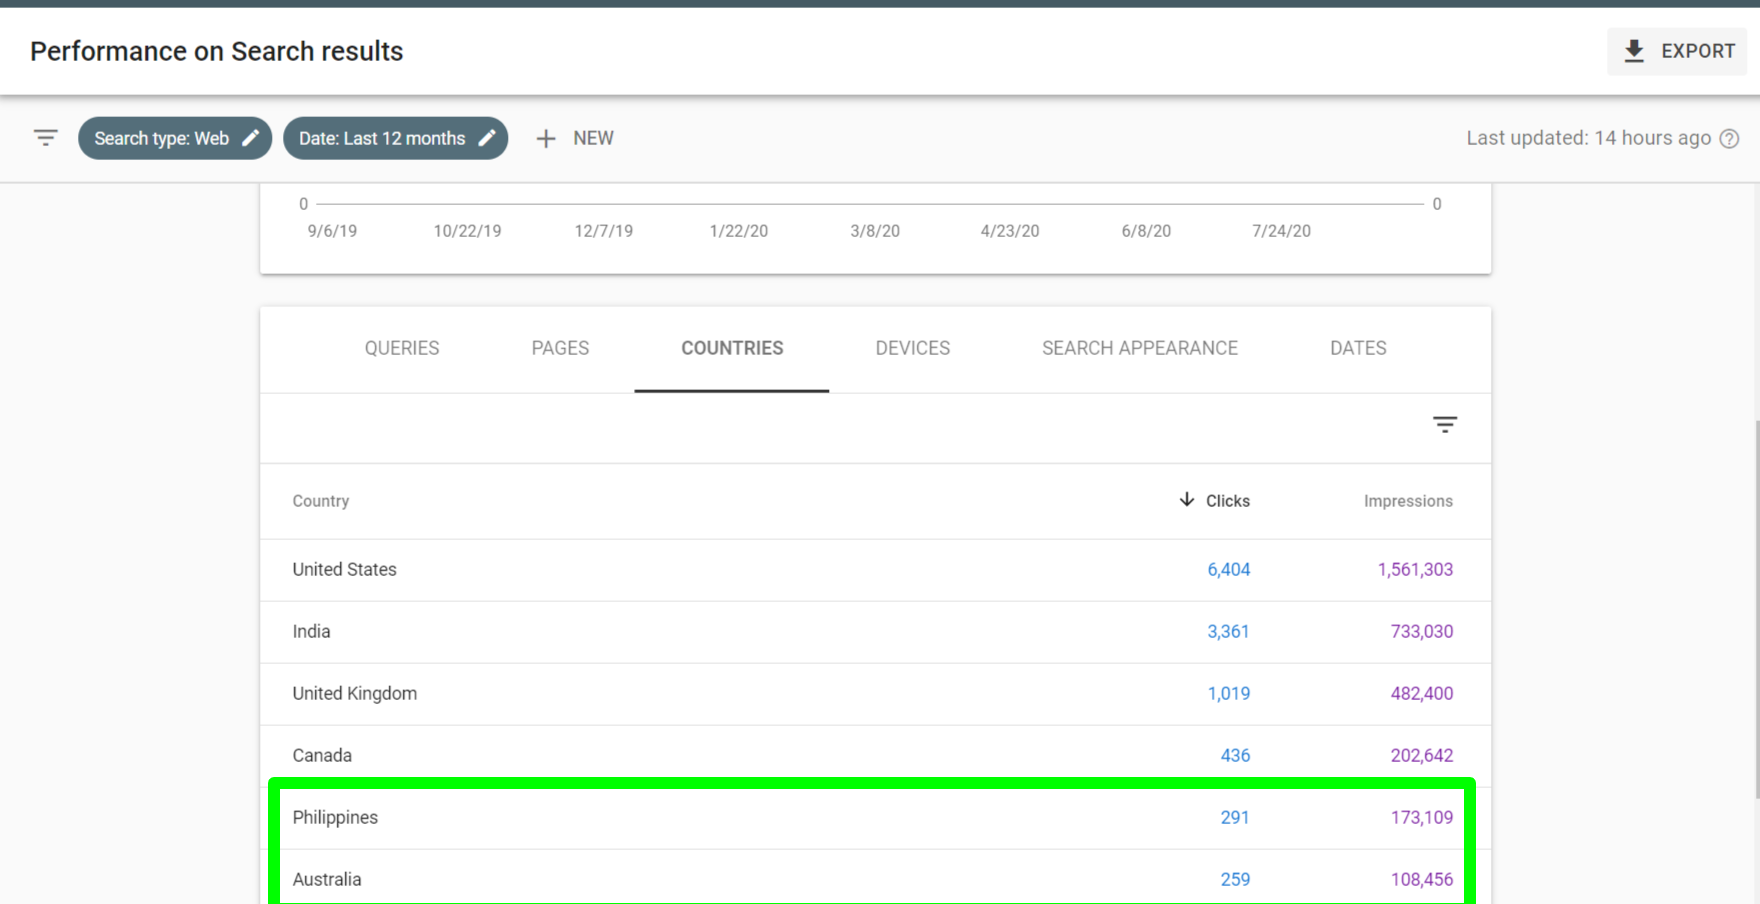Sort by the Clicks column header
This screenshot has height=904, width=1760.
(1228, 501)
